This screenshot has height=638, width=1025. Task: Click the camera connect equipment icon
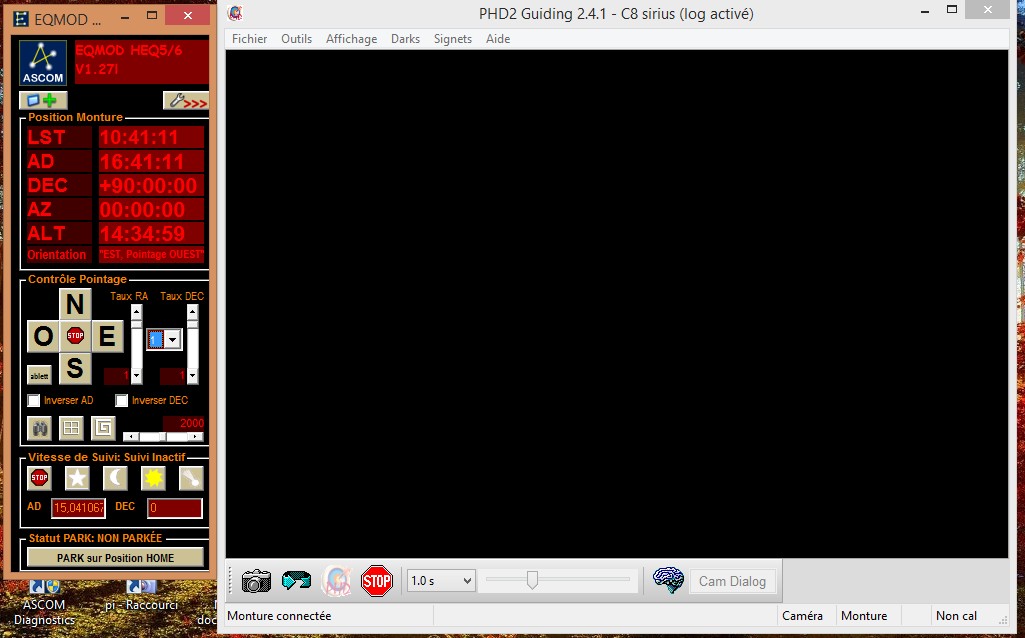pyautogui.click(x=256, y=580)
